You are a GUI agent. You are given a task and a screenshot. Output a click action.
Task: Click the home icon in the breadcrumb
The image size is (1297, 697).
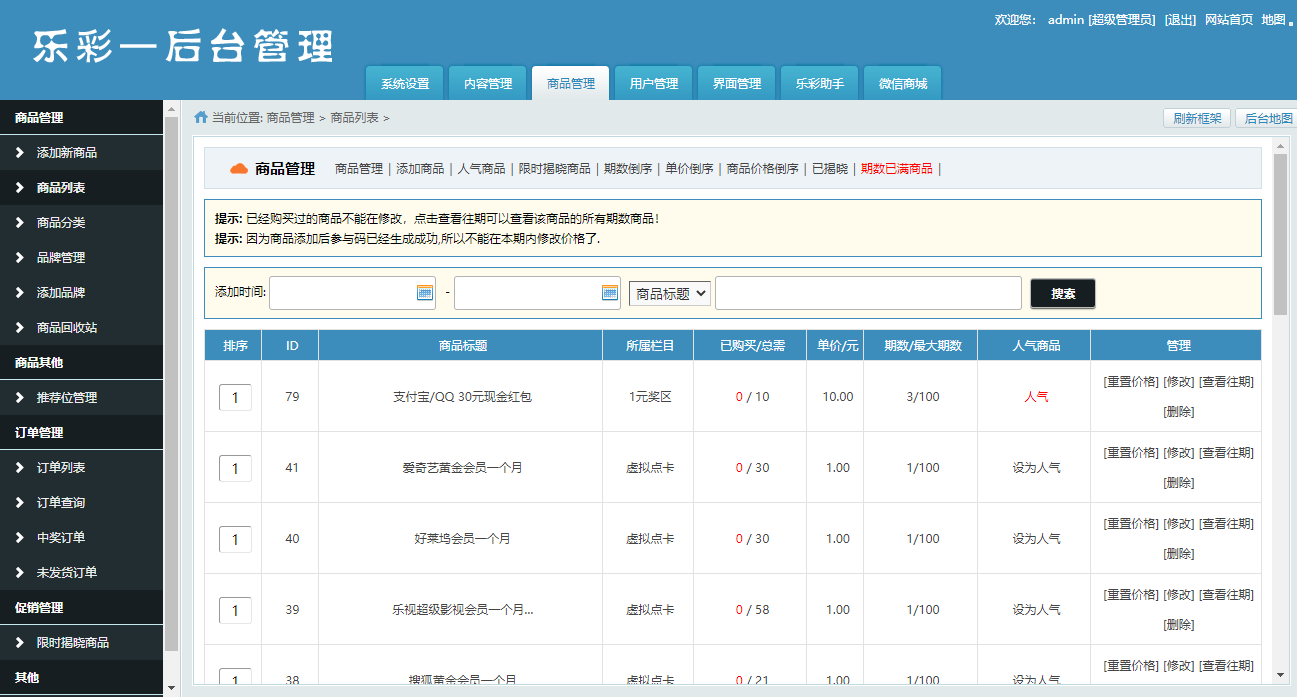coord(201,118)
